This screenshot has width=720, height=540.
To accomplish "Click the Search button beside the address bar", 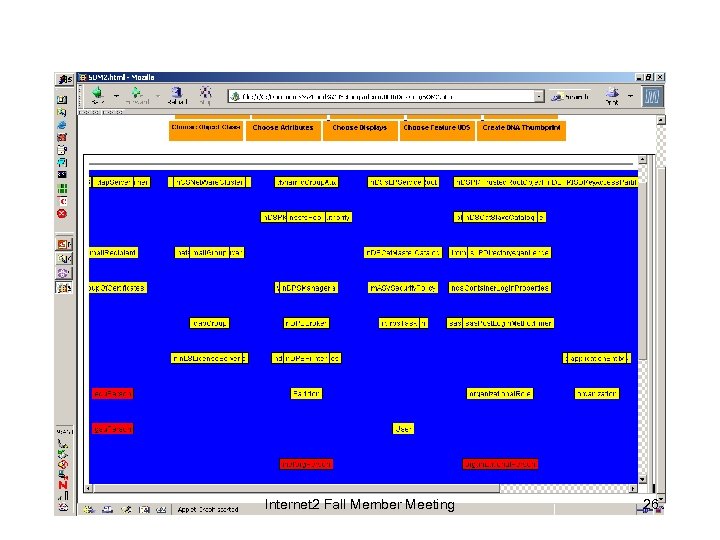I will point(570,96).
